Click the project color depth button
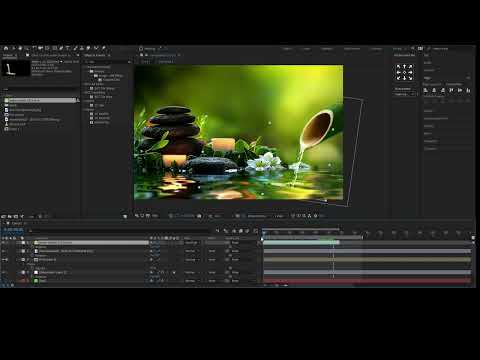 31,216
